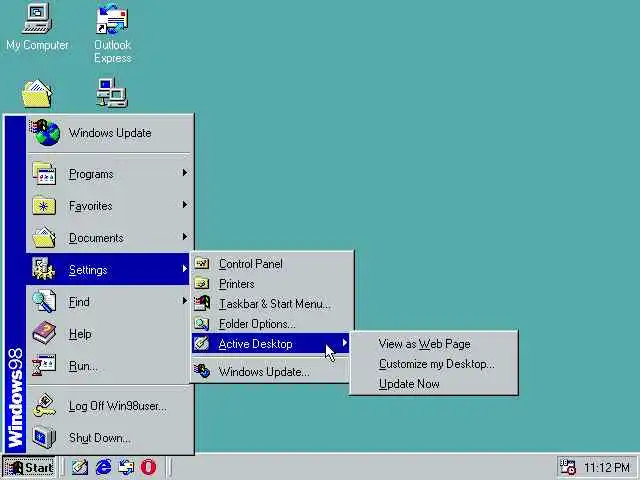The height and width of the screenshot is (480, 640).
Task: Click the Run window icon
Action: point(44,365)
